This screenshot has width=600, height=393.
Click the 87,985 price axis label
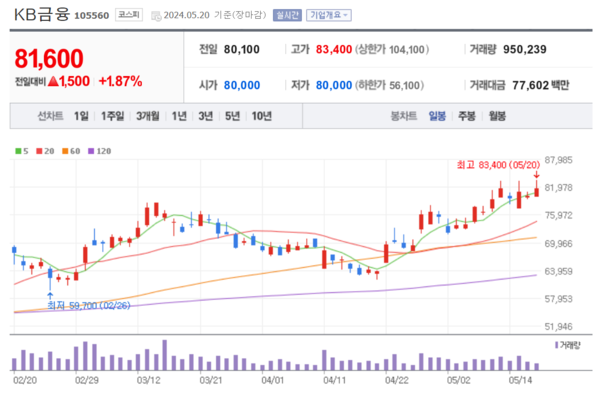click(x=559, y=160)
